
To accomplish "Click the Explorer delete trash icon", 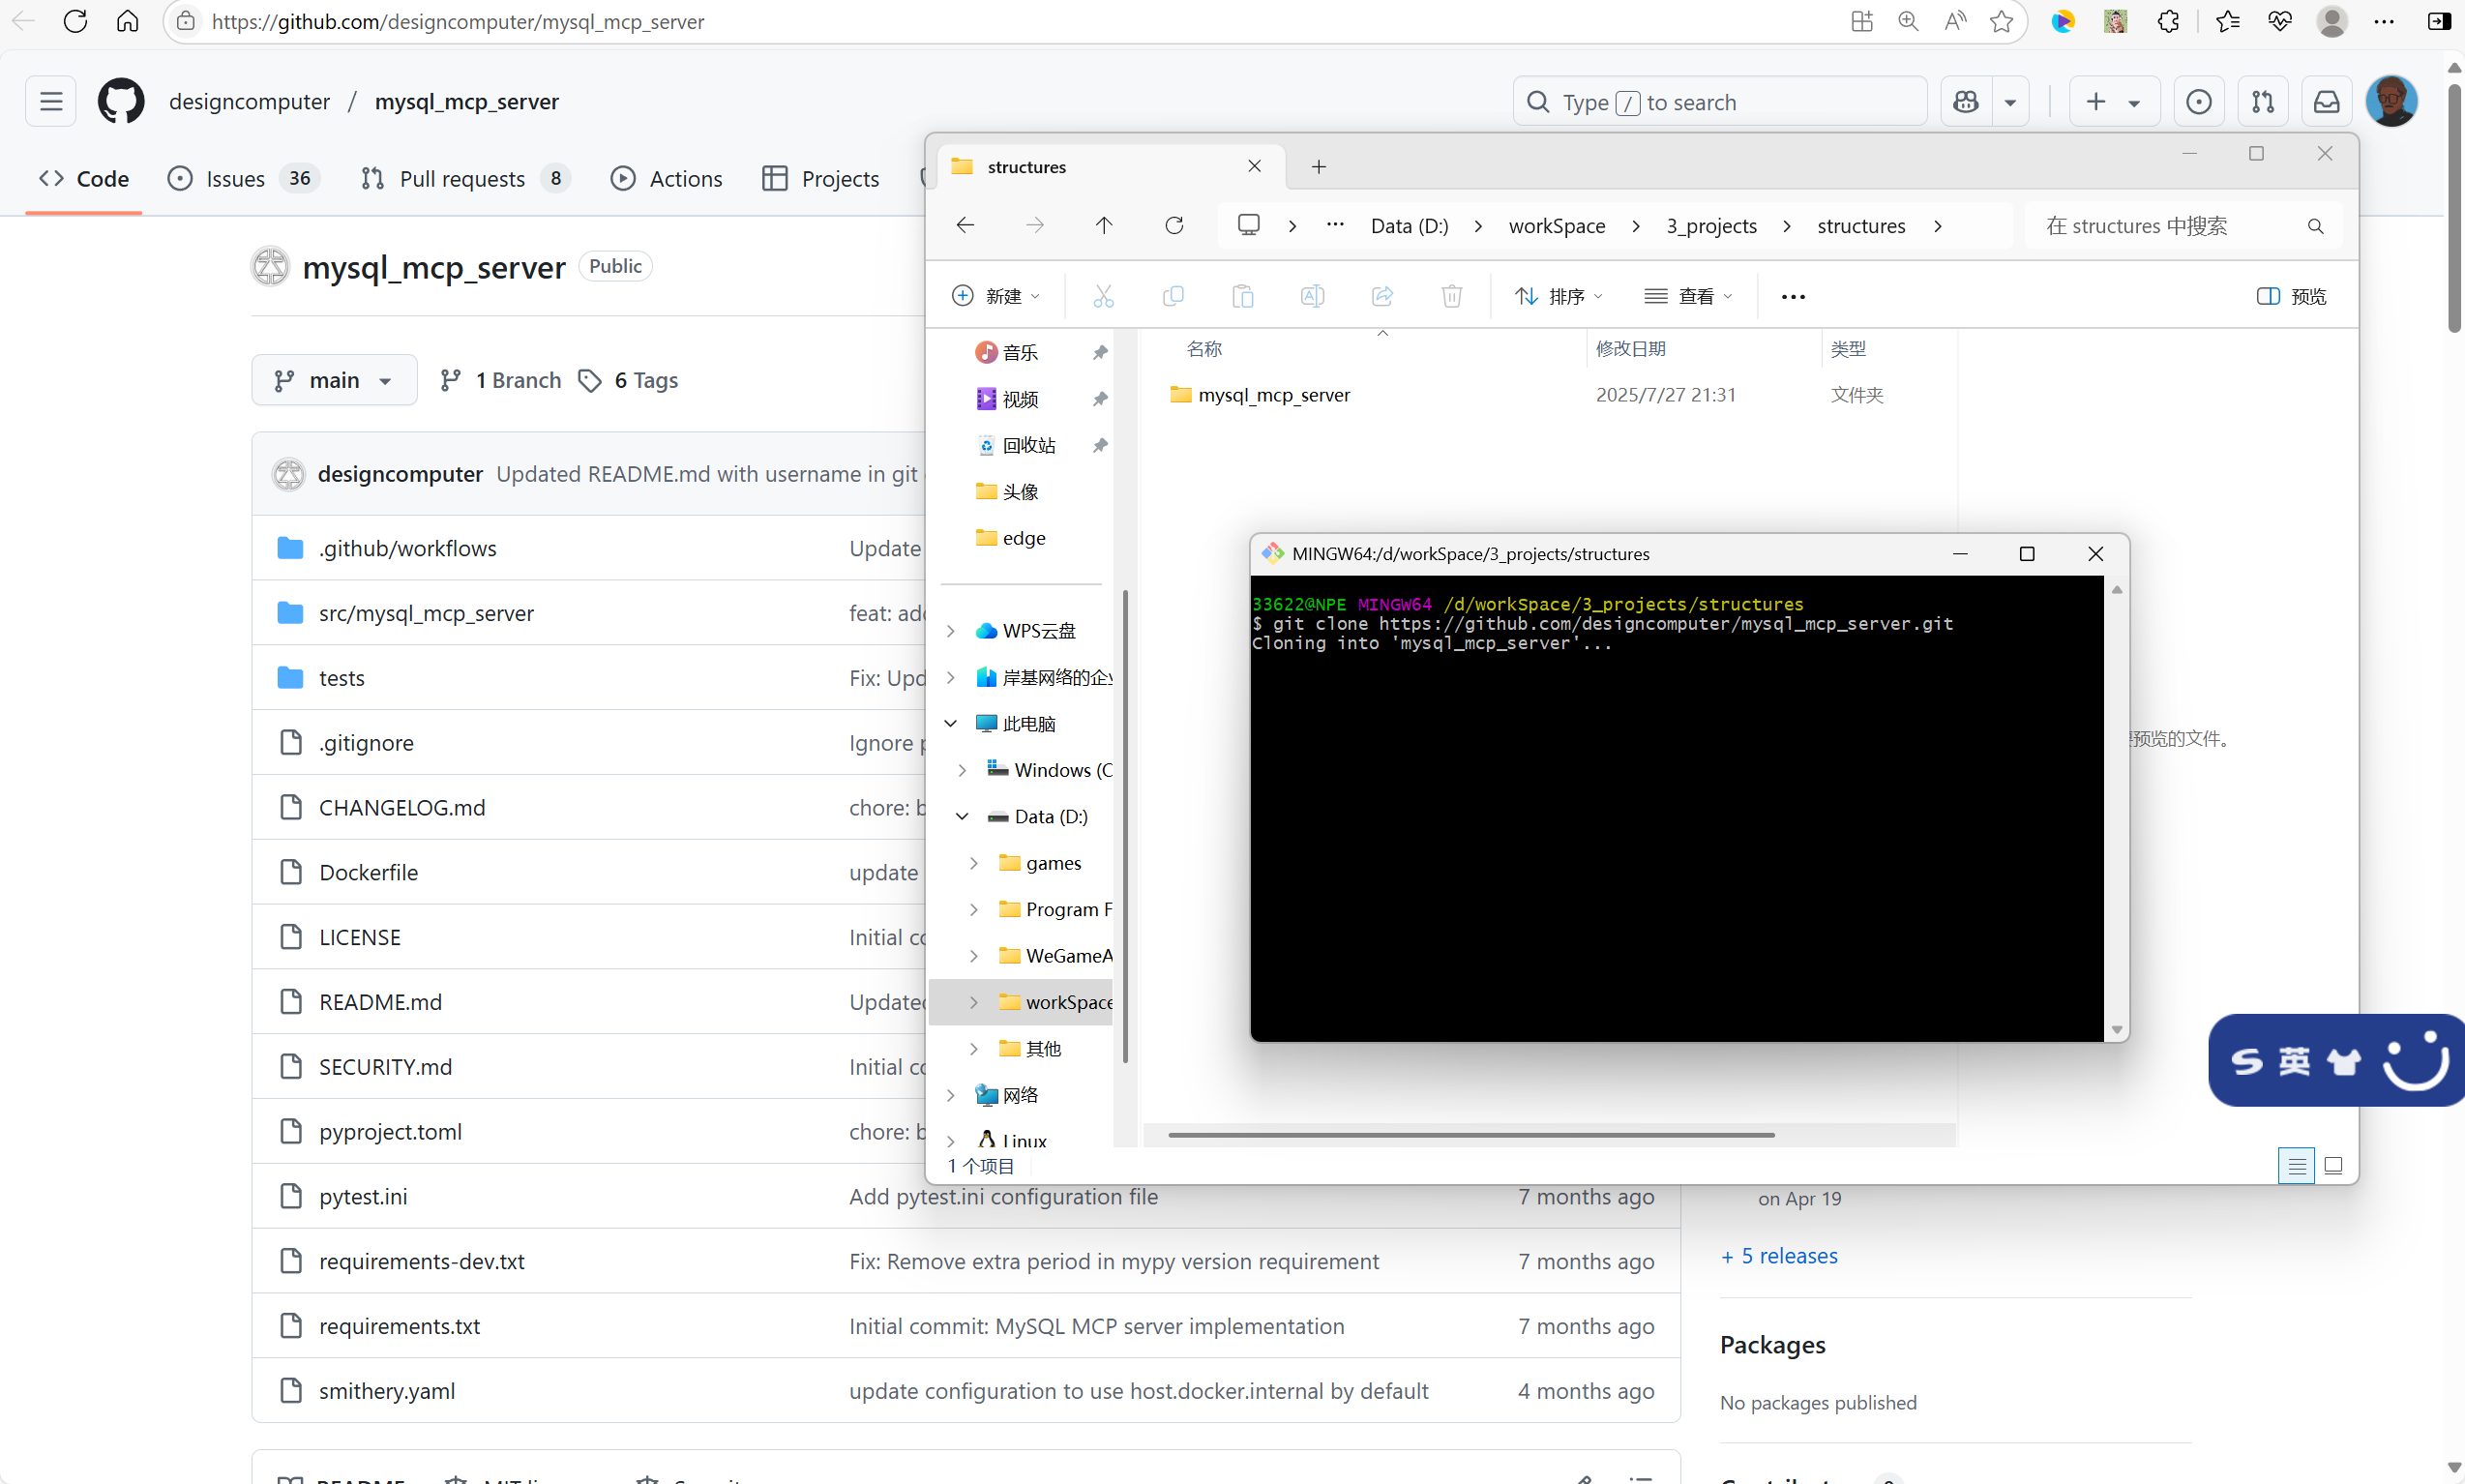I will pos(1452,296).
